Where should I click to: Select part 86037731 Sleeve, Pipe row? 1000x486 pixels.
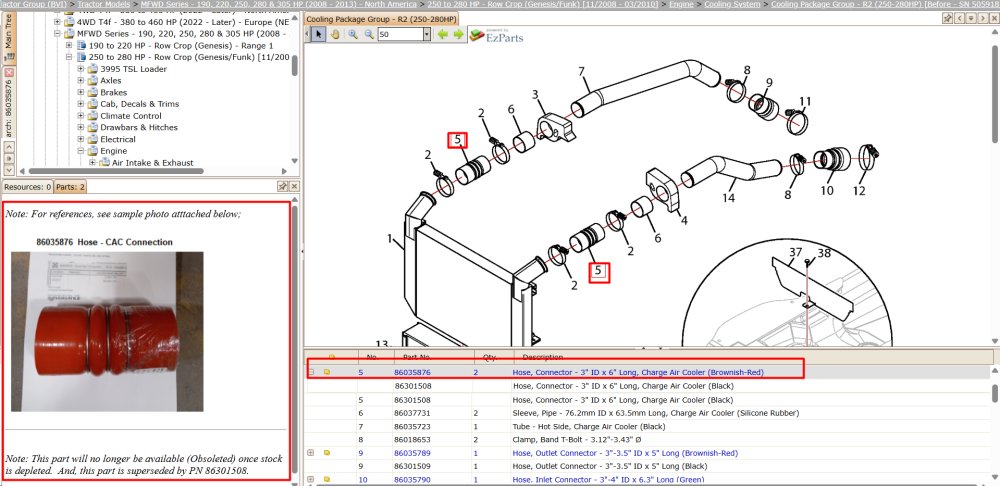click(648, 413)
